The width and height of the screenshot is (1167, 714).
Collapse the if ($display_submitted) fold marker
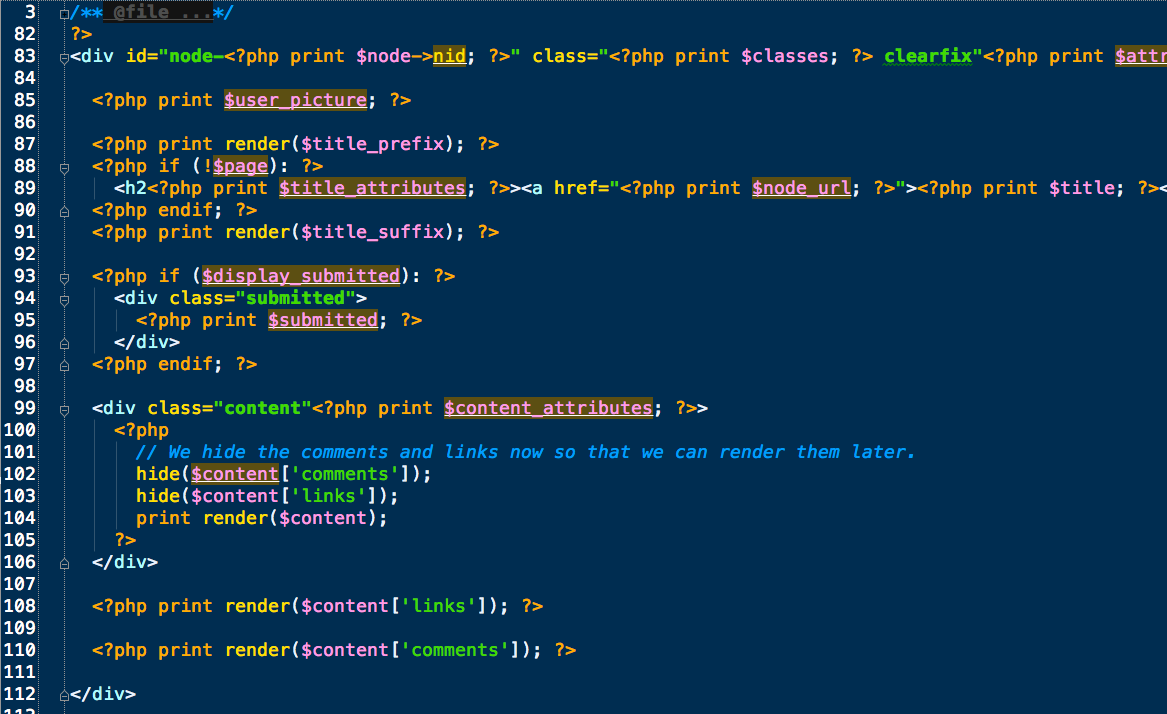tap(64, 278)
